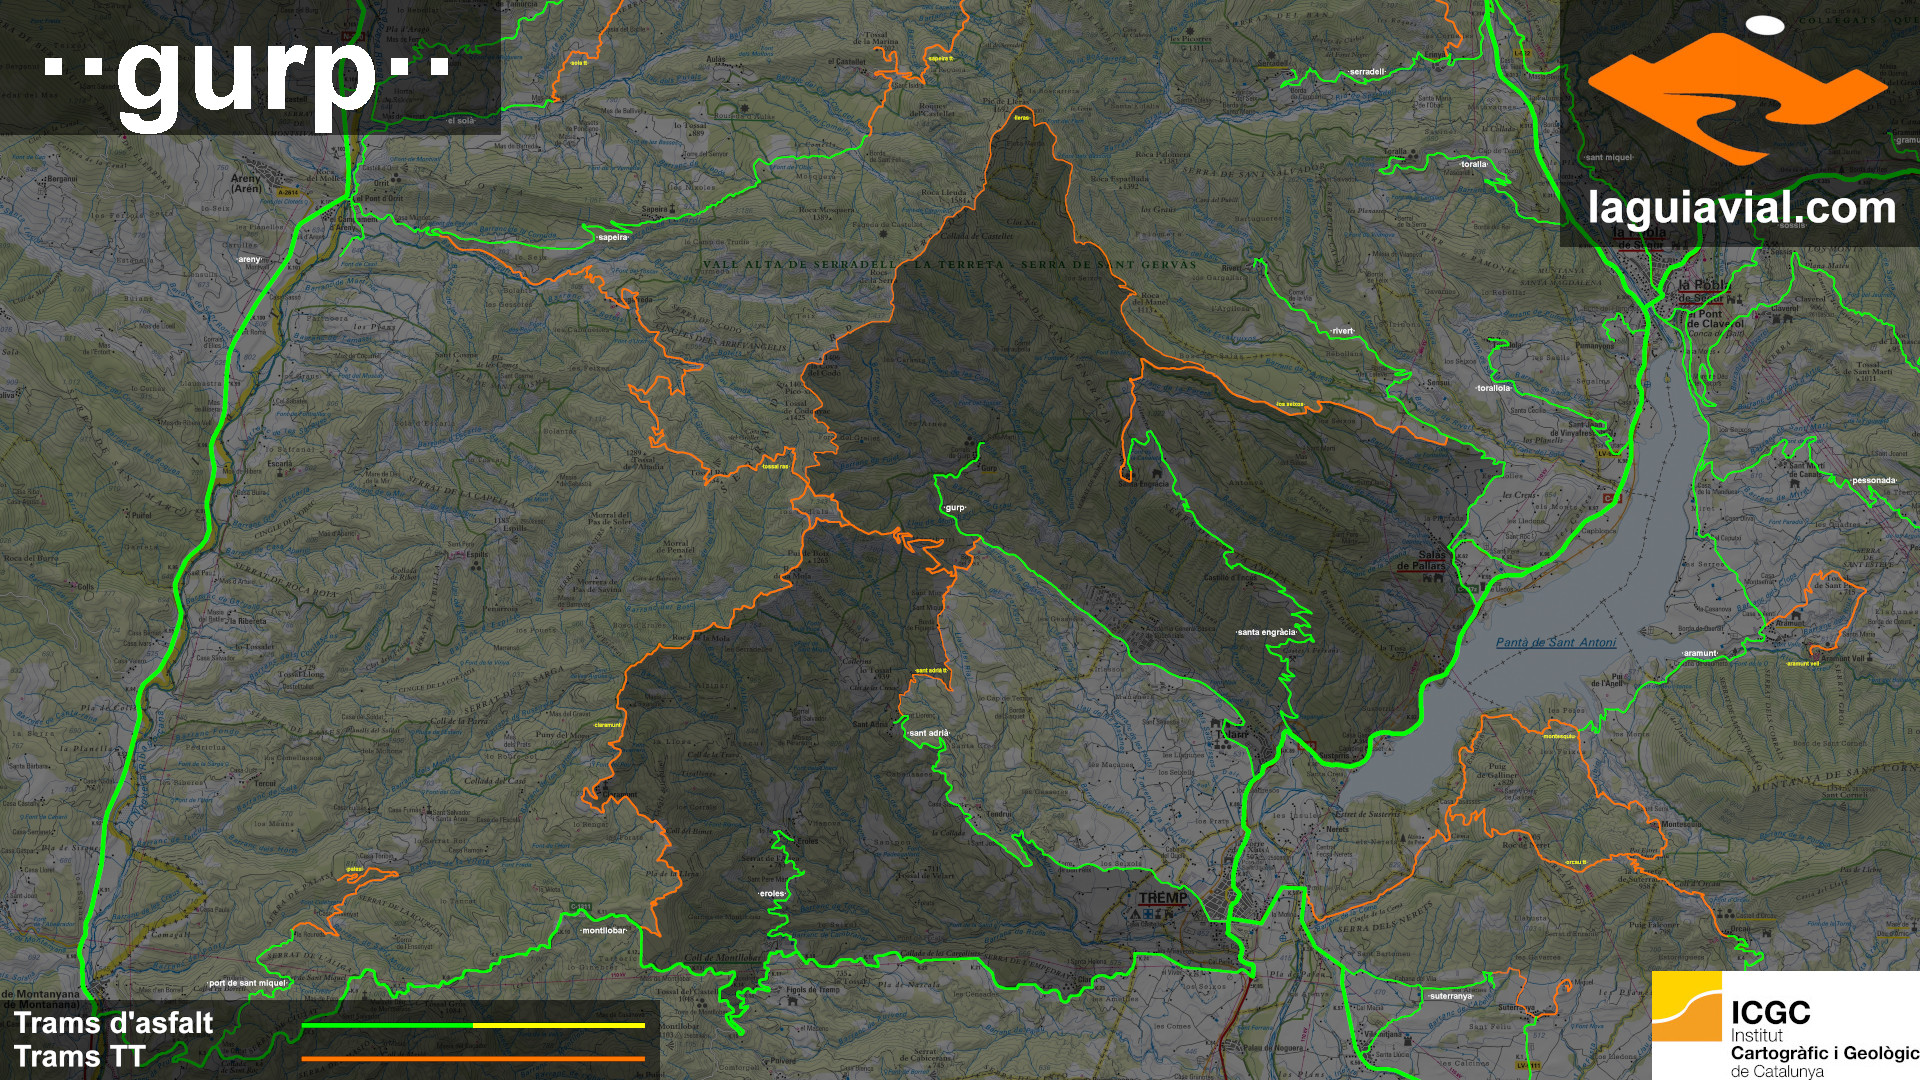Click the 'santa engràcia' route label

[x=1266, y=632]
